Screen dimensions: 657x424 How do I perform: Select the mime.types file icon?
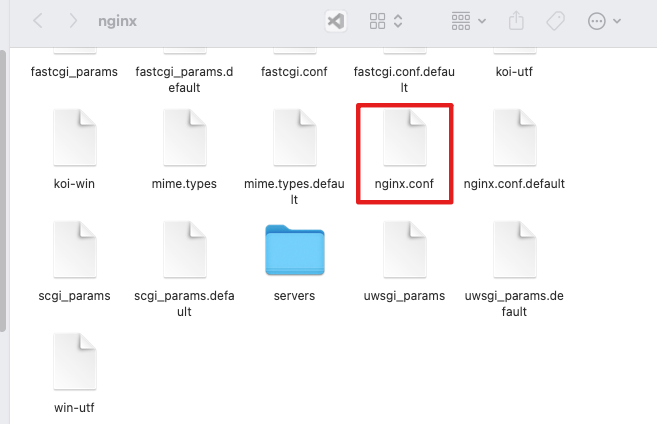[185, 137]
